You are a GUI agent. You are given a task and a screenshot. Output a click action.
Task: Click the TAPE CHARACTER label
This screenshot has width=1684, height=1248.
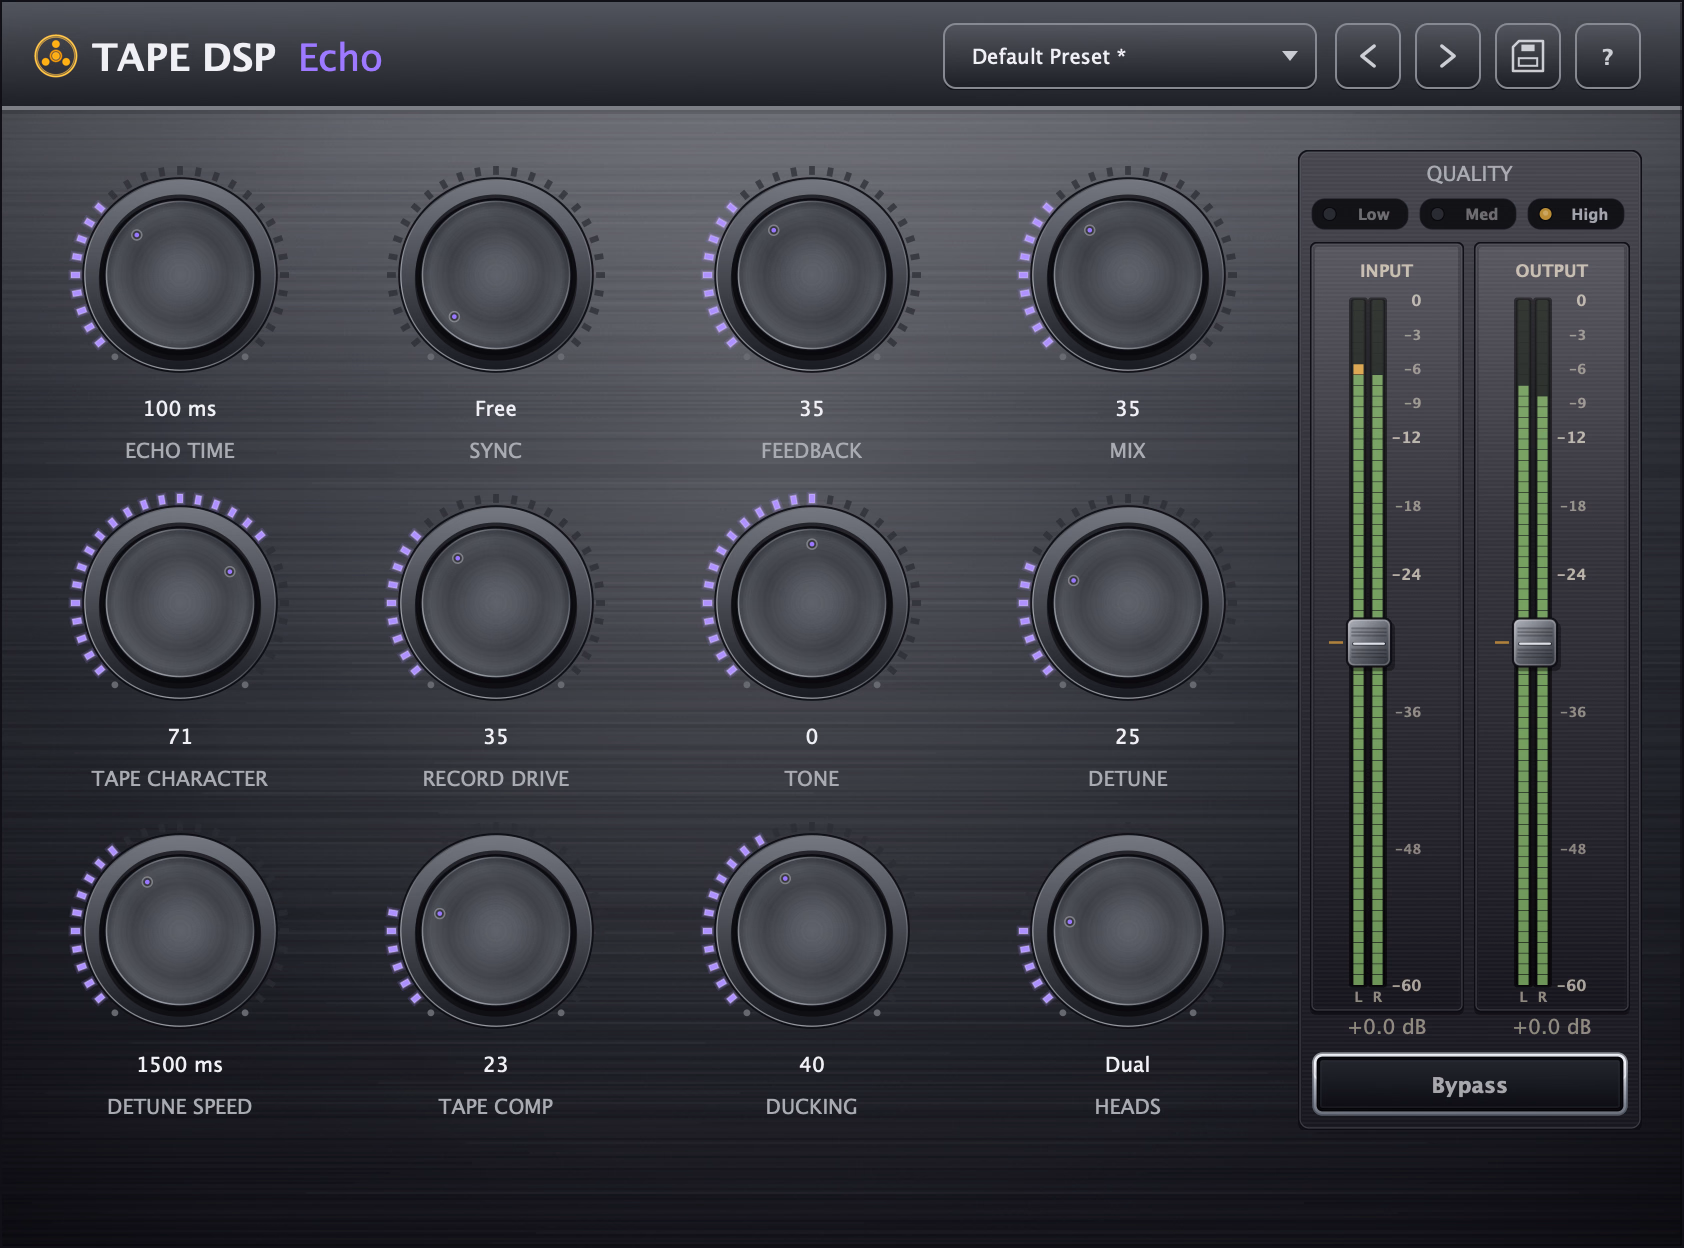(x=180, y=779)
